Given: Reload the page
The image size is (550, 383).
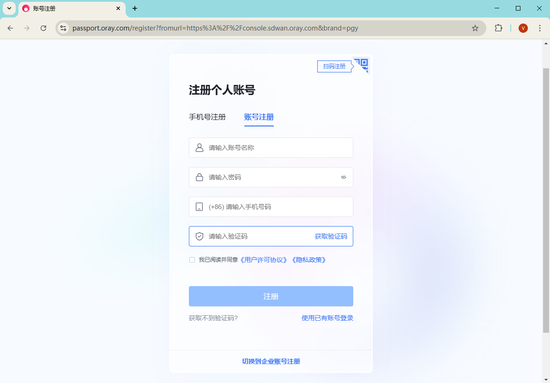Looking at the screenshot, I should point(43,28).
